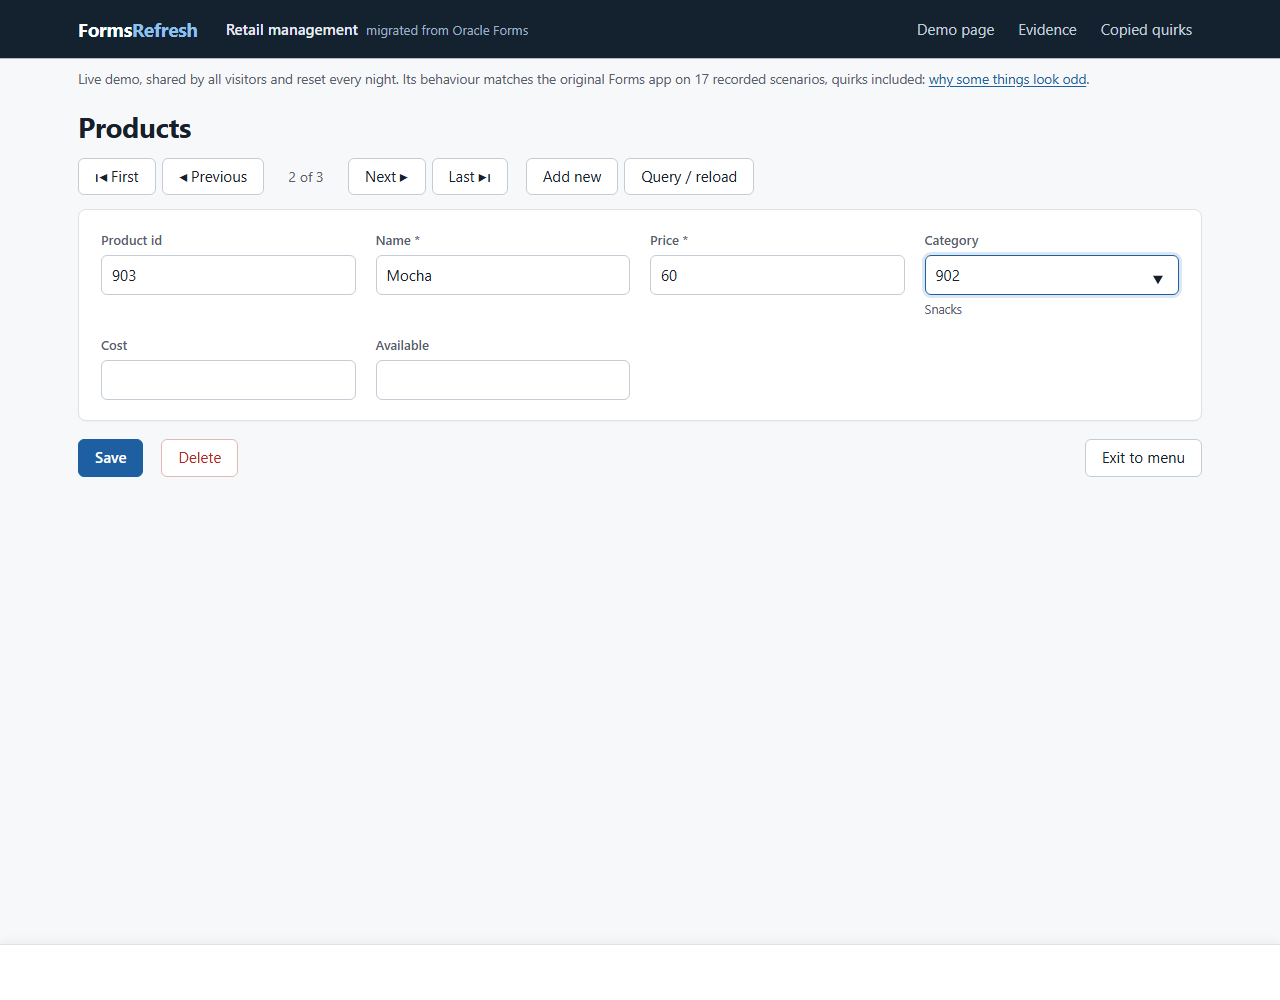Click the 'Snacks' category hint text
The image size is (1280, 1000).
[943, 310]
